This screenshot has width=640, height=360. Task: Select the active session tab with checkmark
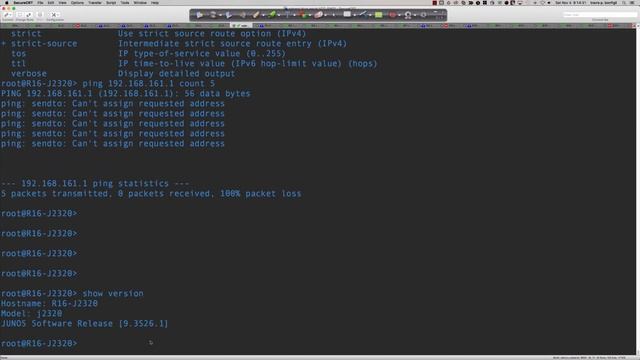[241, 26]
